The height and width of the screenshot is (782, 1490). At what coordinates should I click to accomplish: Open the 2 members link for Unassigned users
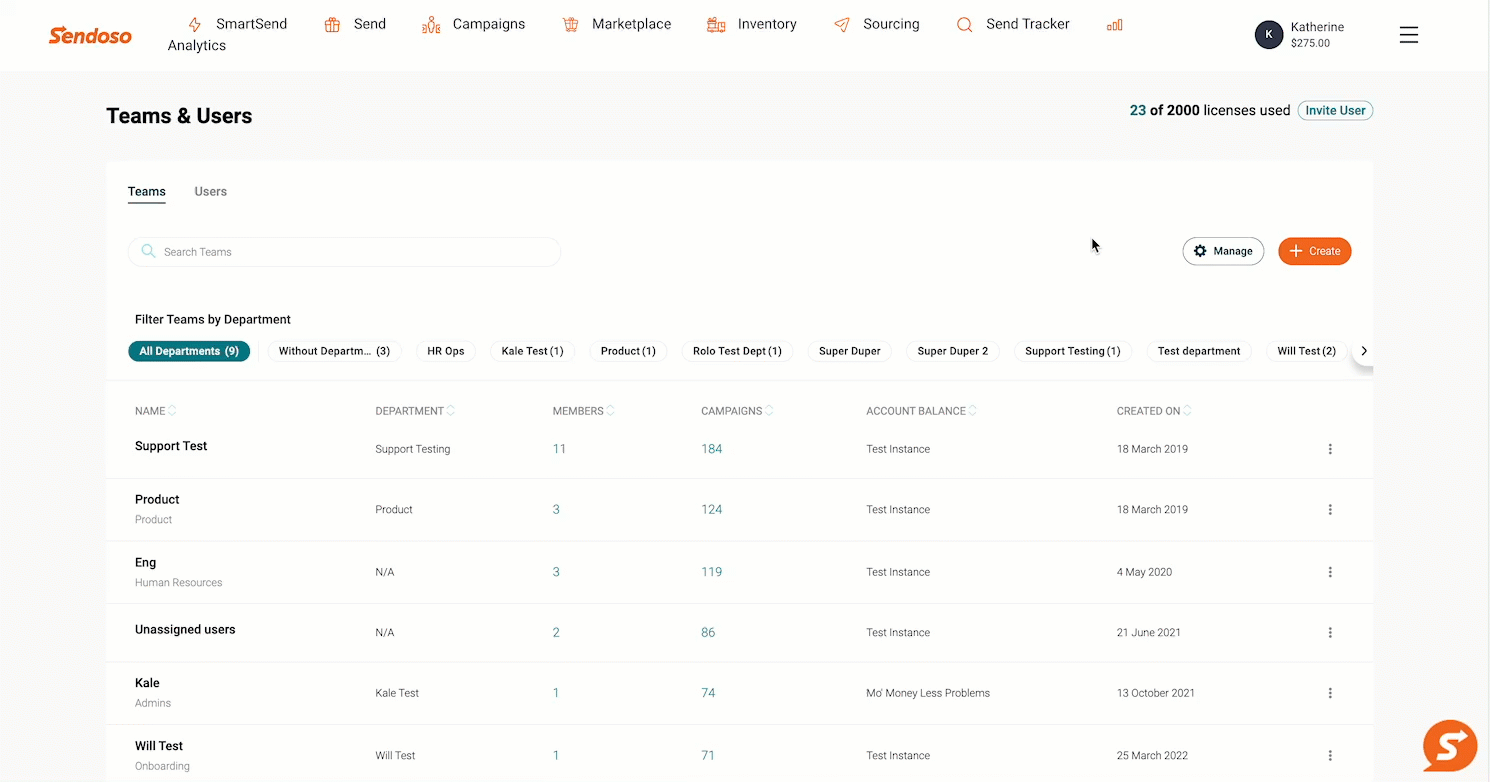coord(556,633)
